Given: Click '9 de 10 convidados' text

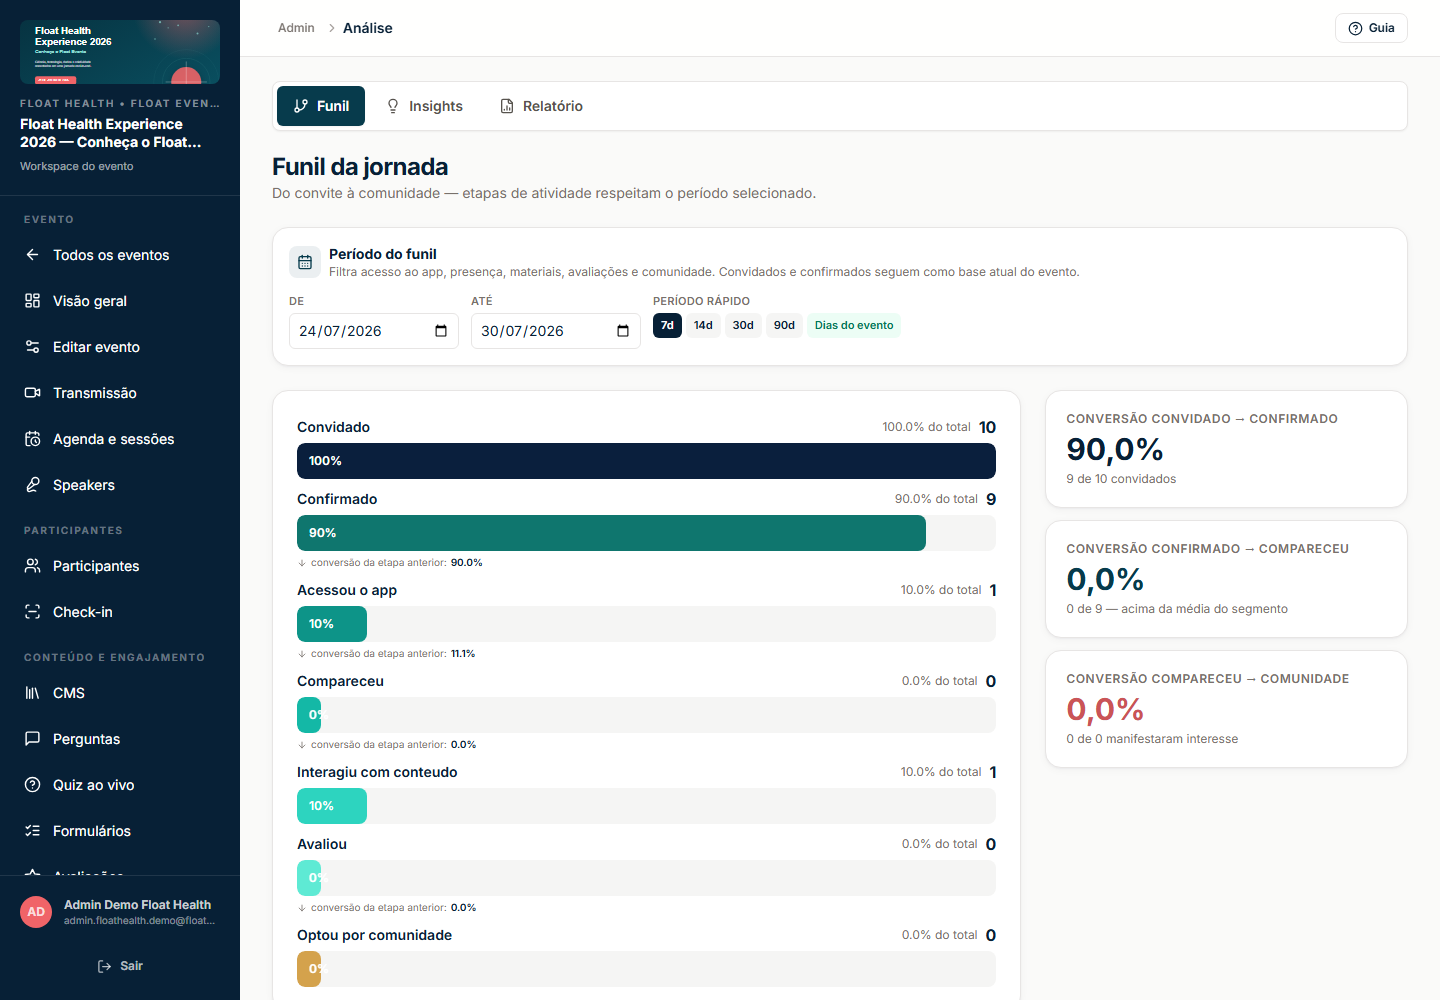Looking at the screenshot, I should [x=1121, y=479].
